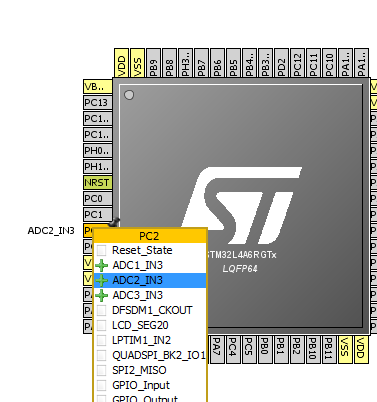Screen dimensions: 377x402
Task: Click the NRST pin
Action: [x=98, y=183]
